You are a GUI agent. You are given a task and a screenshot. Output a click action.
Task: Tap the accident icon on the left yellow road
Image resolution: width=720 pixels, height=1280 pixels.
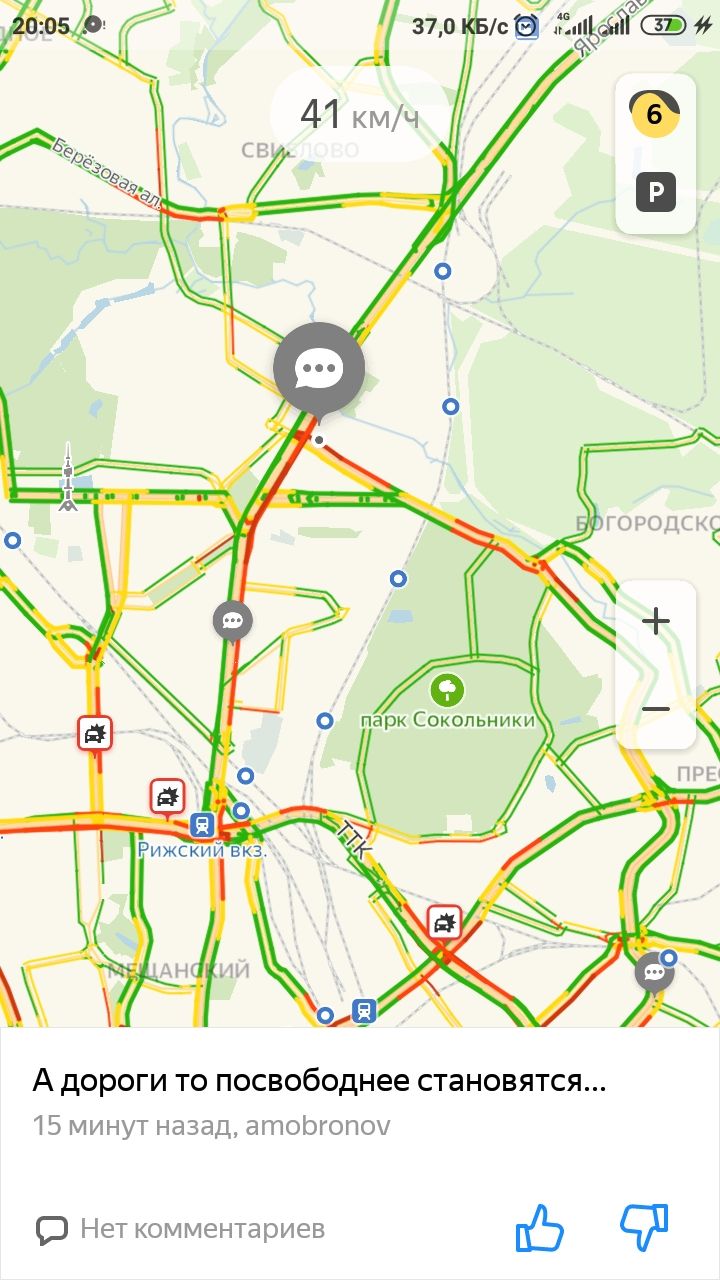click(x=95, y=733)
